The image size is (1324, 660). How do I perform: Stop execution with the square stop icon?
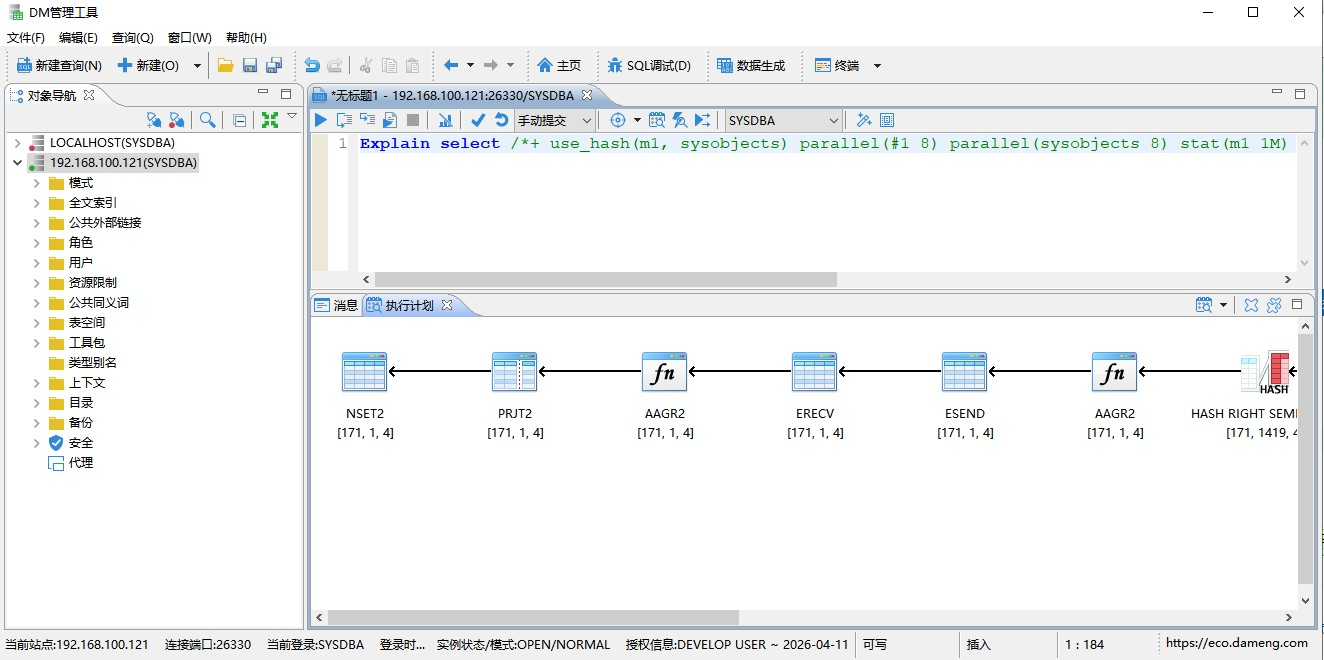pos(414,119)
